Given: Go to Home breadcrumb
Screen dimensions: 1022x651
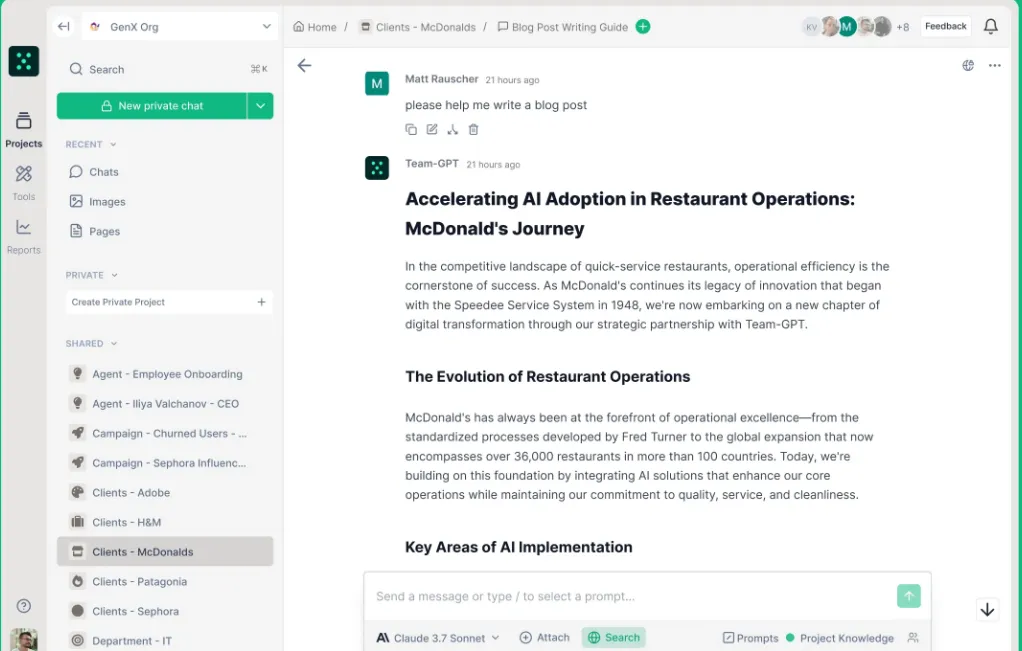Looking at the screenshot, I should (x=315, y=27).
